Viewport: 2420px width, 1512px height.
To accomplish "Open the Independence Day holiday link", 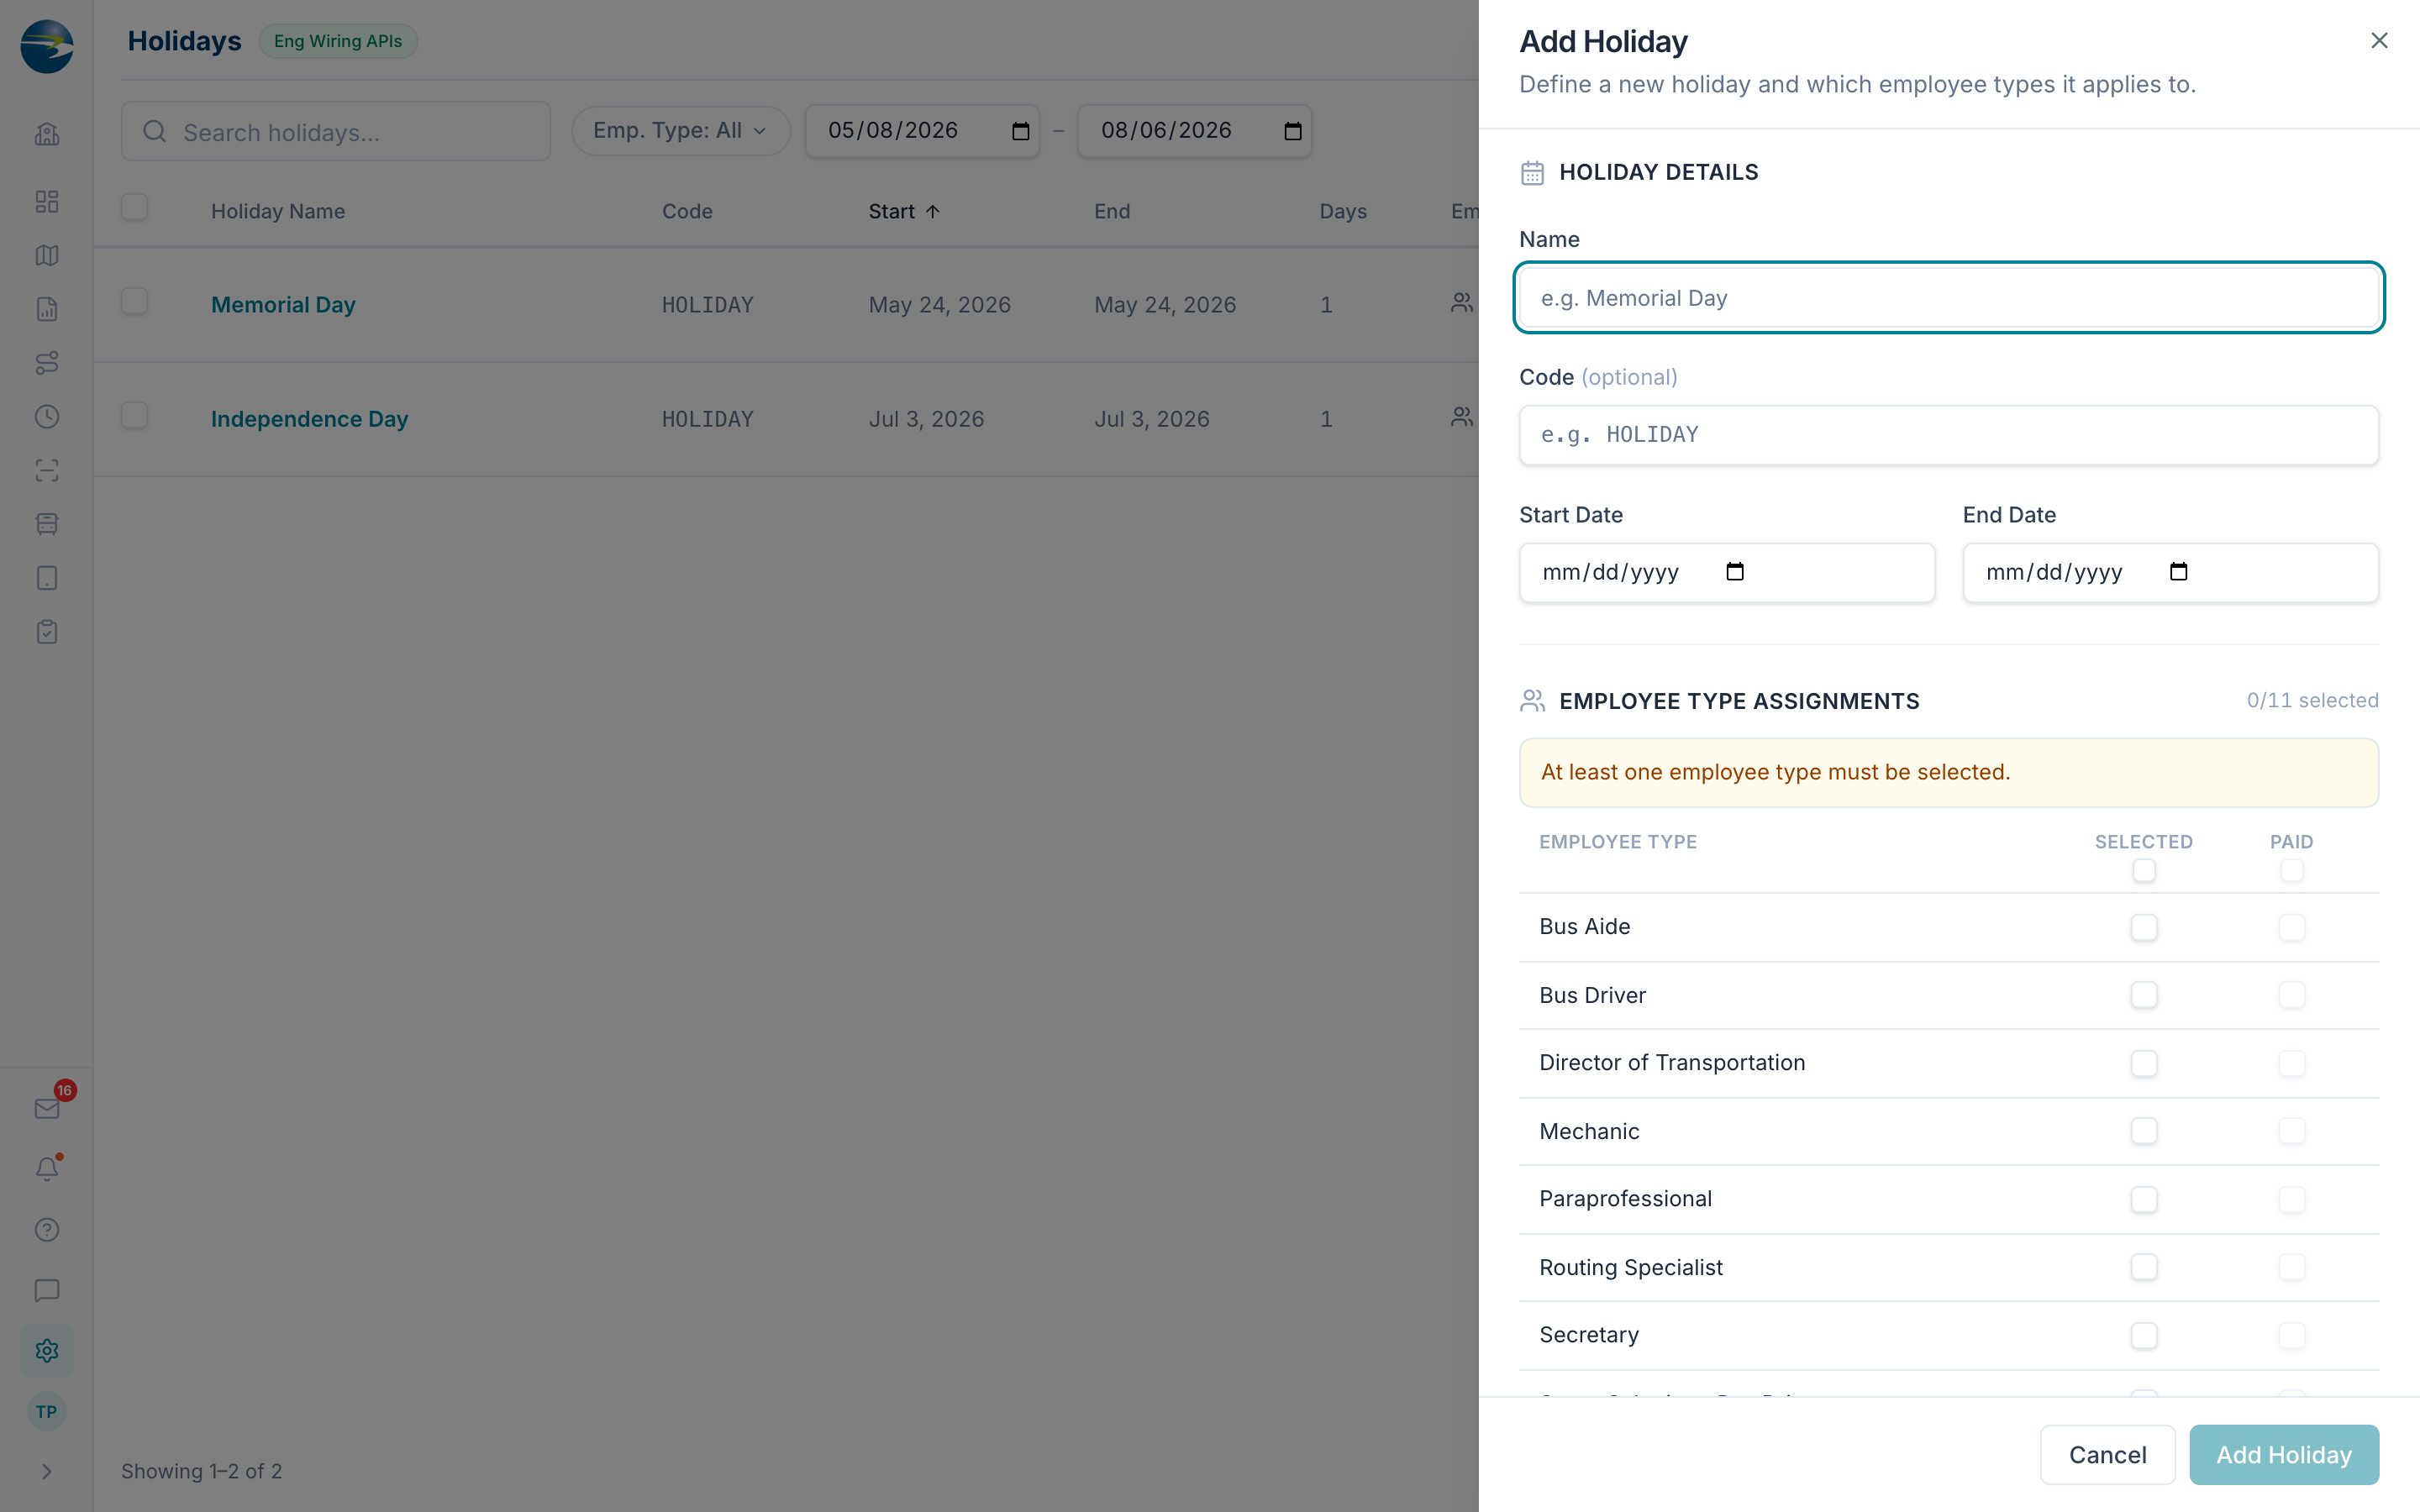I will pos(309,419).
